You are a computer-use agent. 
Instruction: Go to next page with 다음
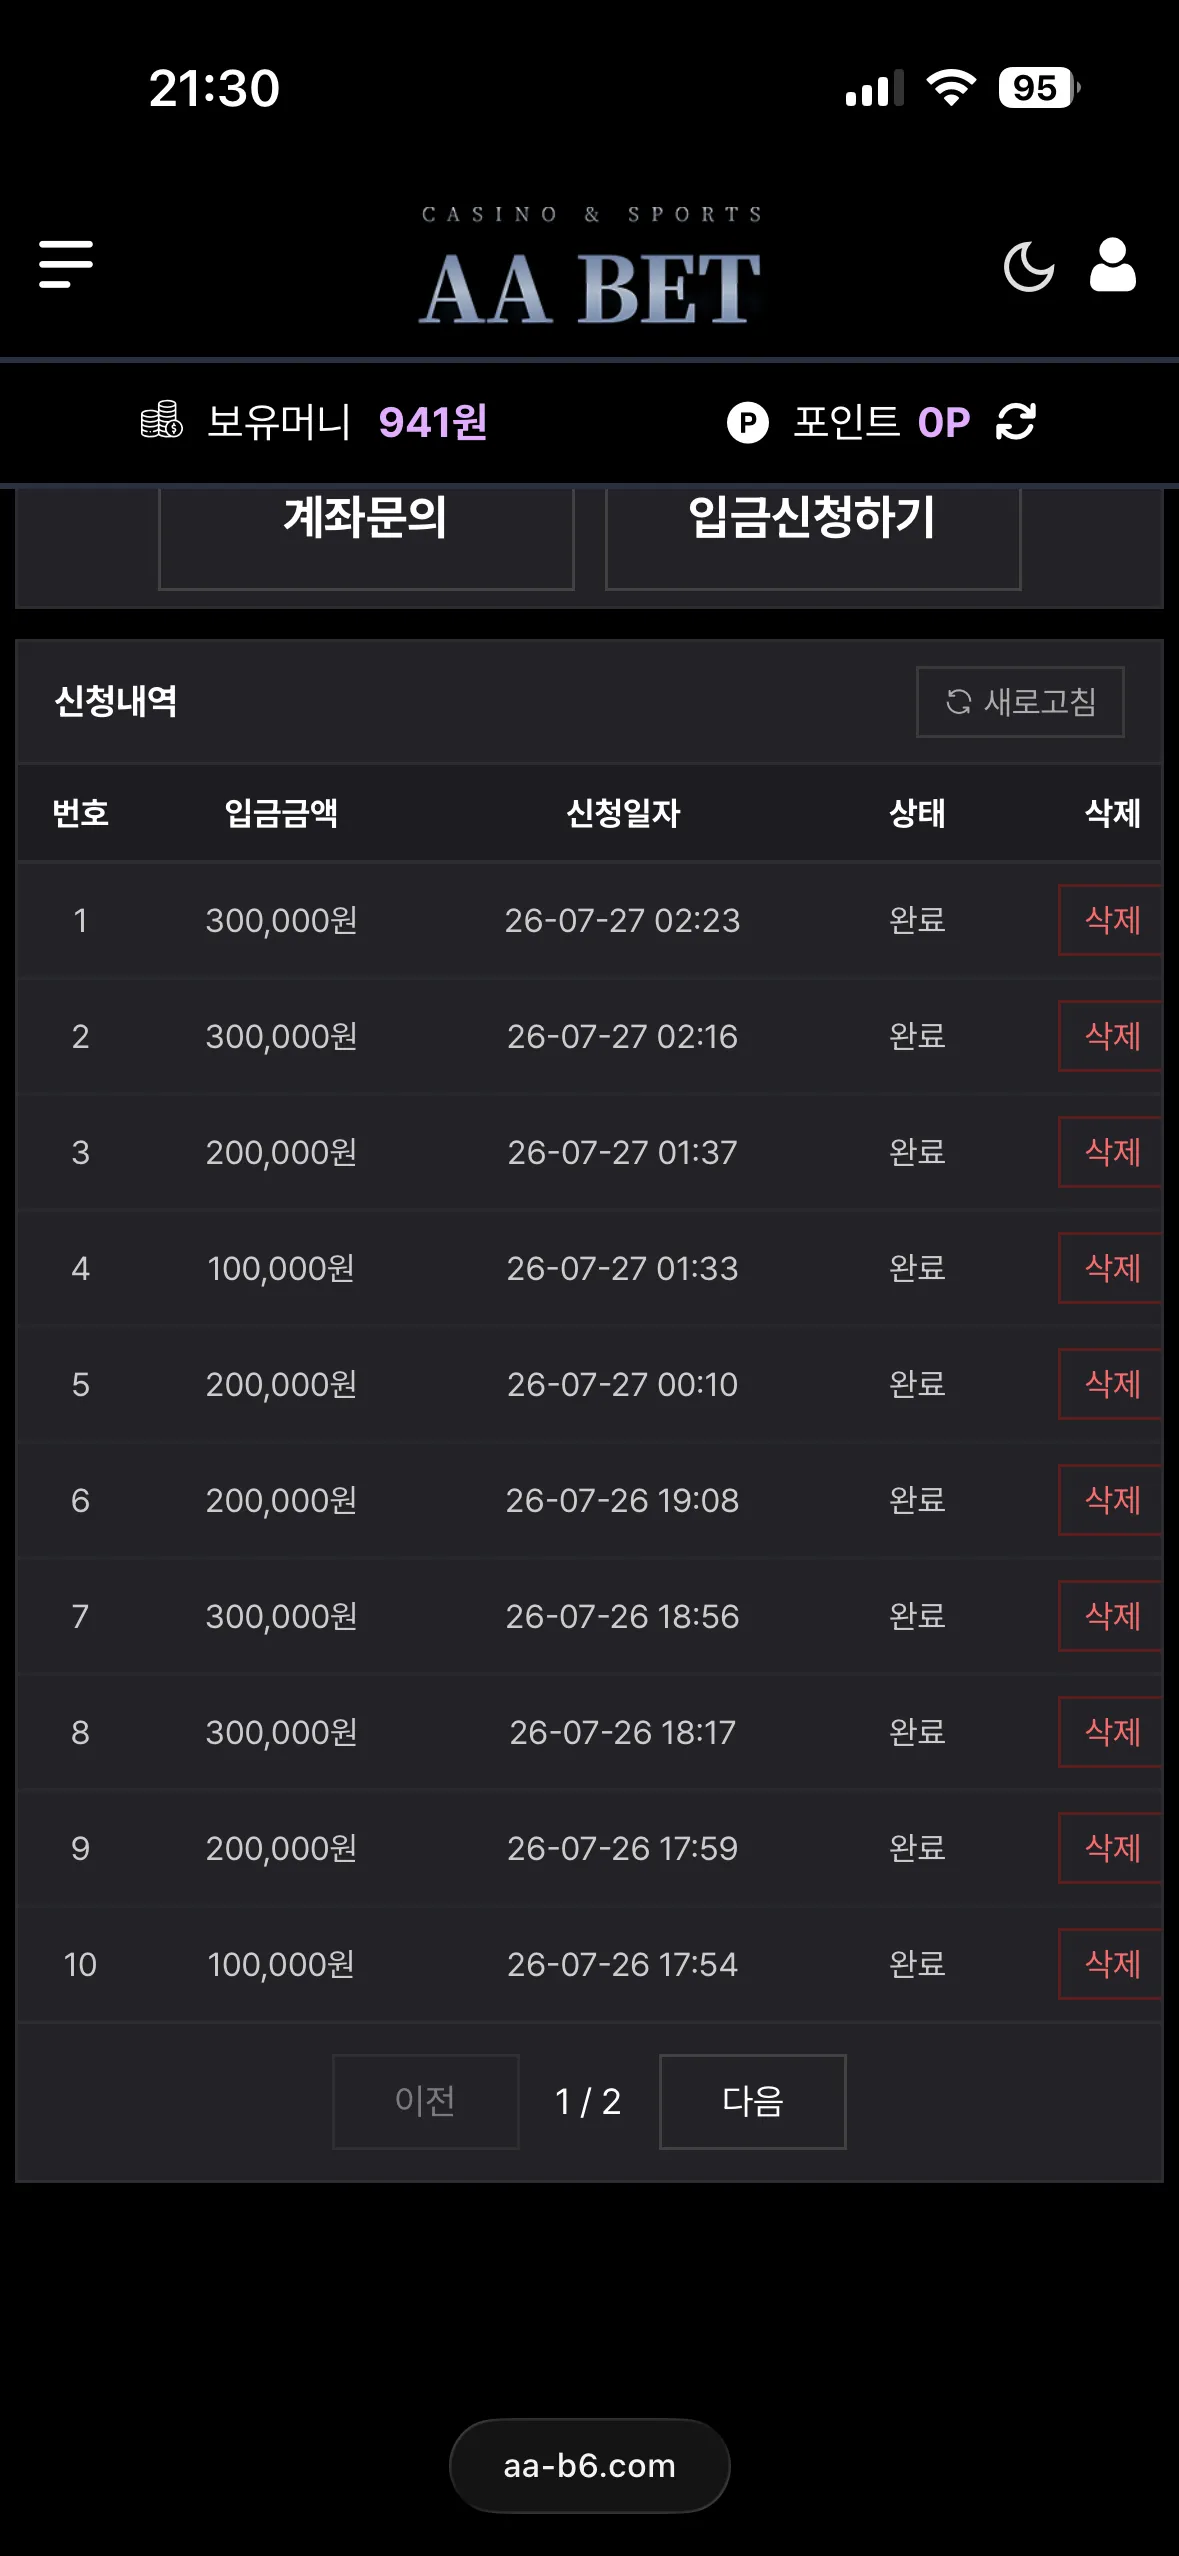pos(753,2101)
